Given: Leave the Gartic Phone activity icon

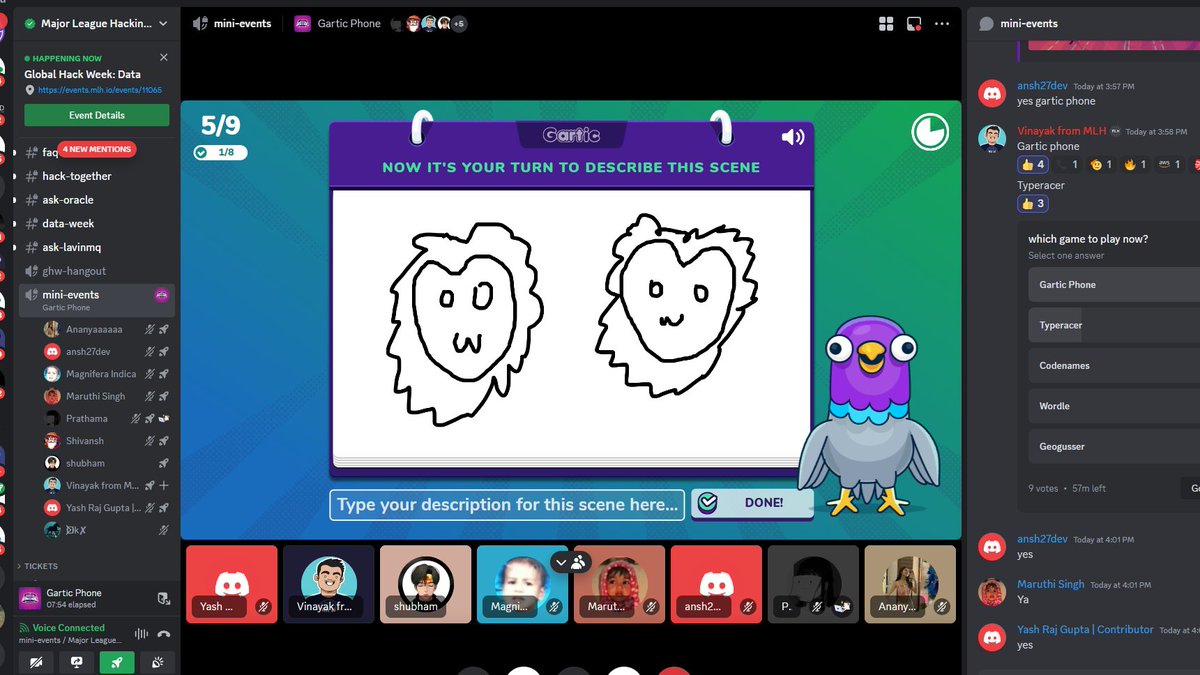Looking at the screenshot, I should 164,598.
